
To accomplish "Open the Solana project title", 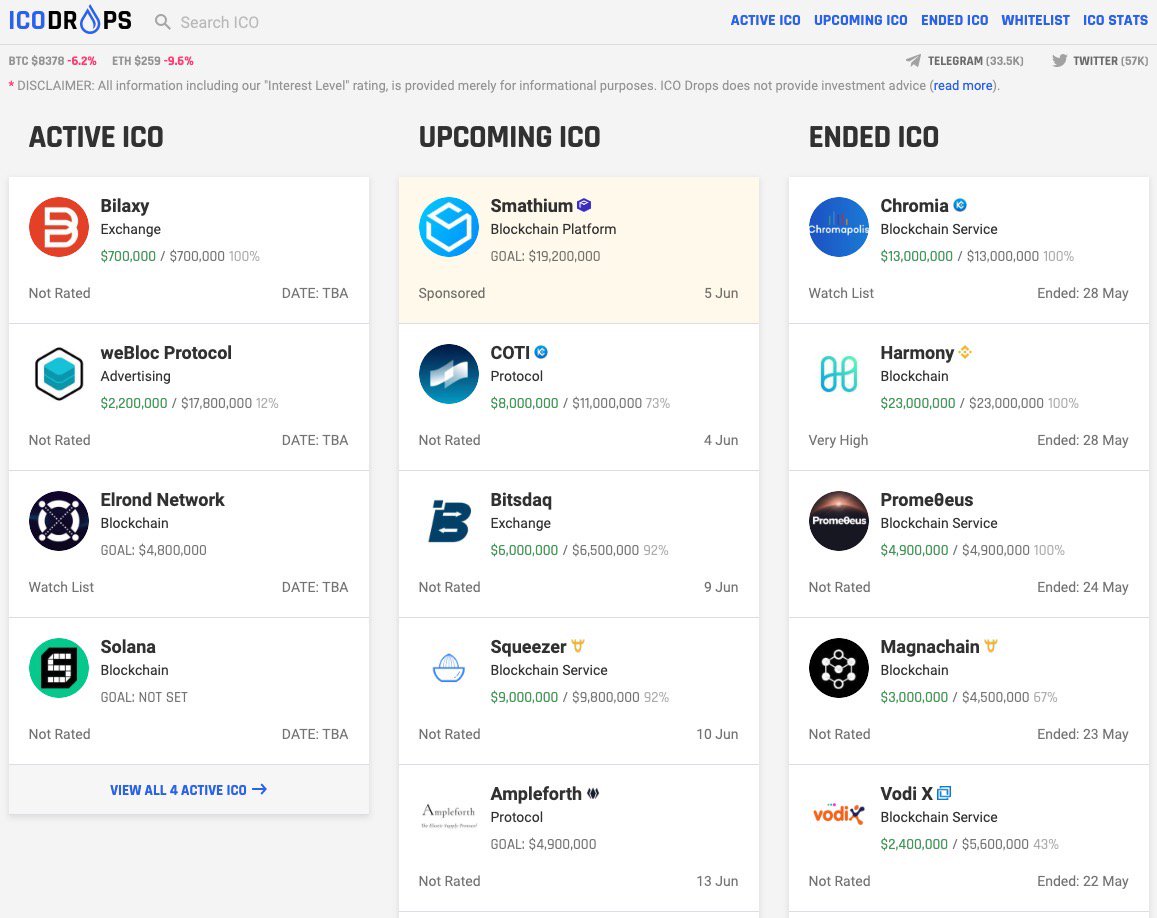I will pos(128,646).
